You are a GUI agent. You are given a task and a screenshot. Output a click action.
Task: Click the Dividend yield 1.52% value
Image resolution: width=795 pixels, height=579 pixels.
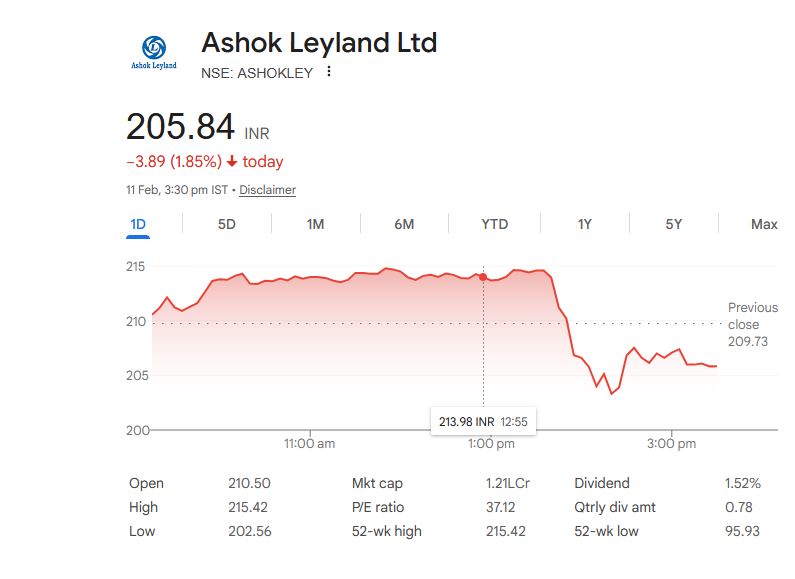pos(742,483)
